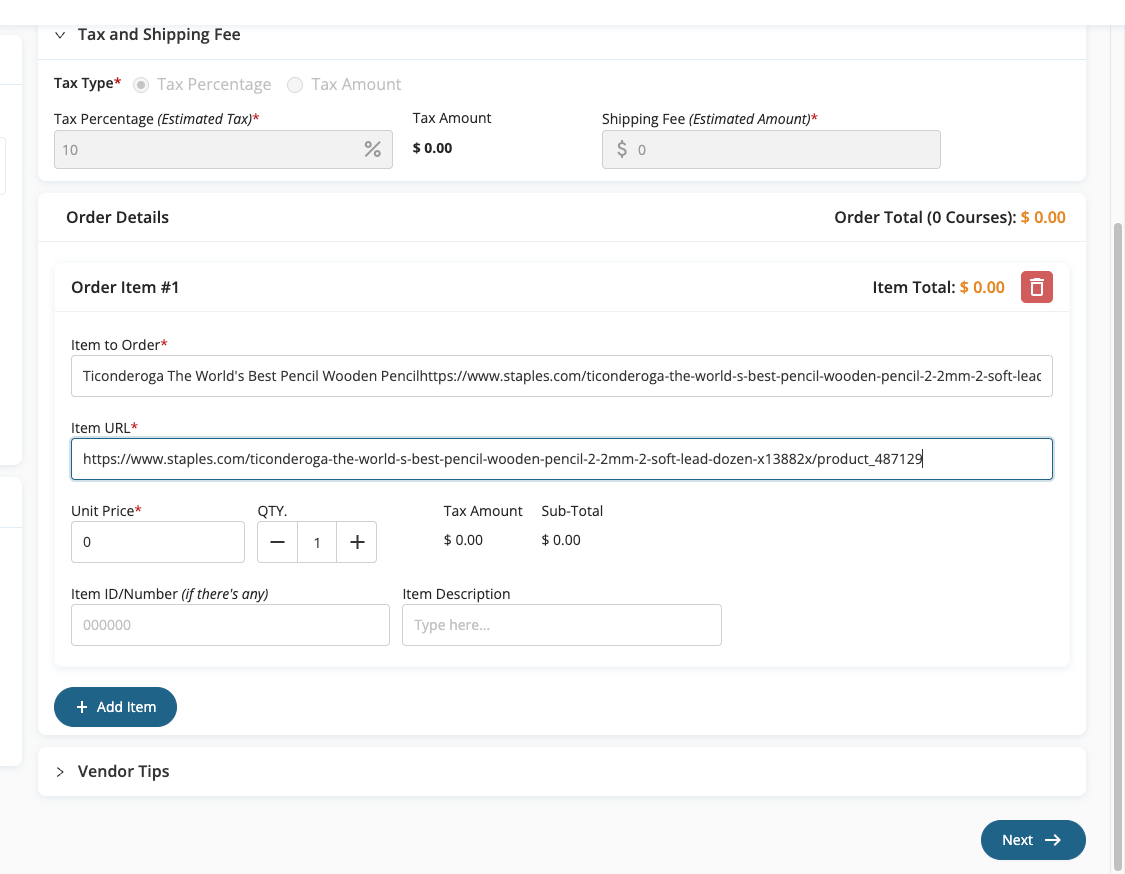Viewport: 1125px width, 874px height.
Task: Click the Order Details heading
Action: coord(118,217)
